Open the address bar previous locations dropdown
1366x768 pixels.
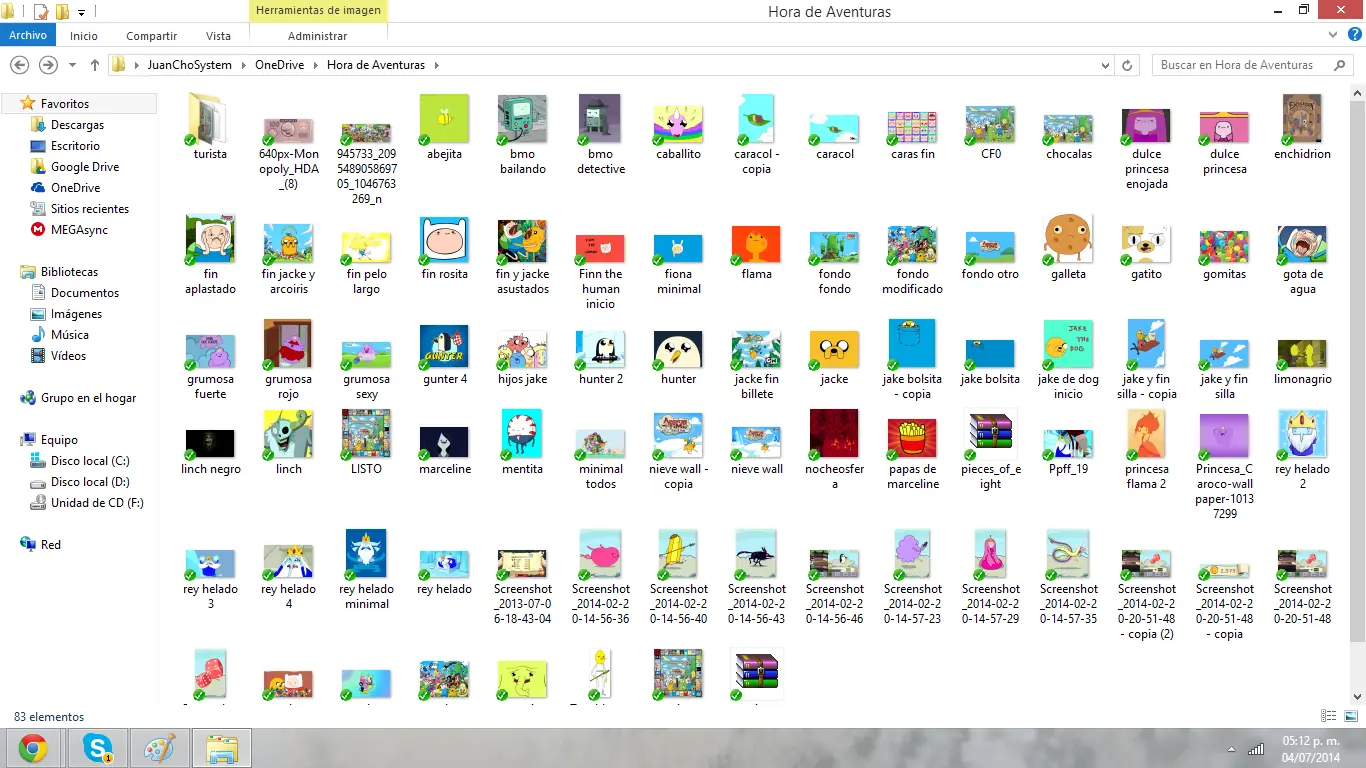(1105, 65)
